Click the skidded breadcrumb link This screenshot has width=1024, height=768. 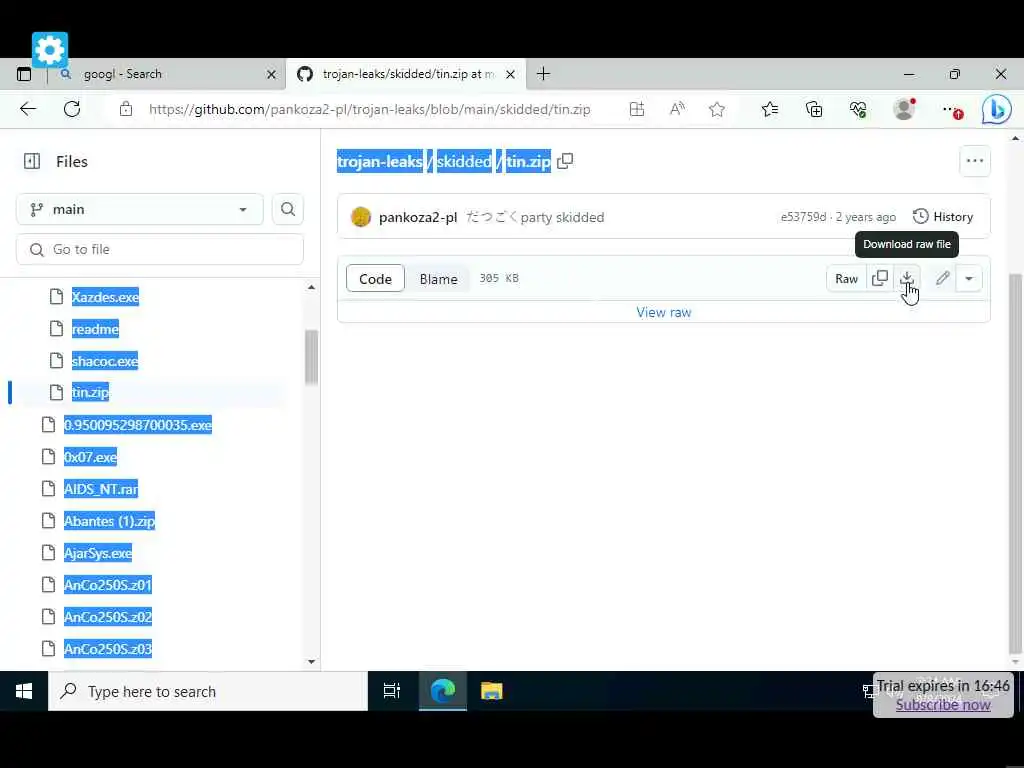click(x=464, y=161)
